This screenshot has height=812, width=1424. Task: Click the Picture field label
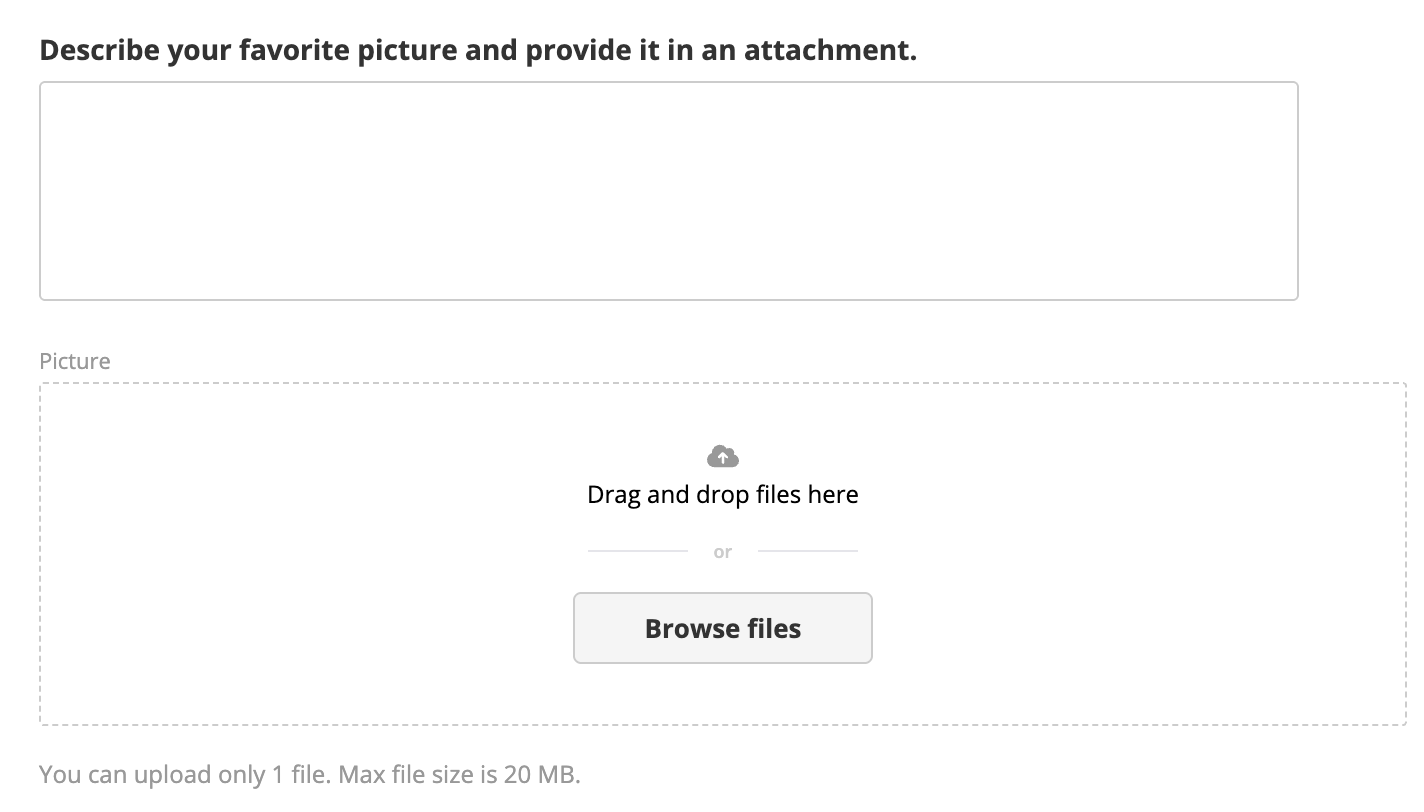75,361
